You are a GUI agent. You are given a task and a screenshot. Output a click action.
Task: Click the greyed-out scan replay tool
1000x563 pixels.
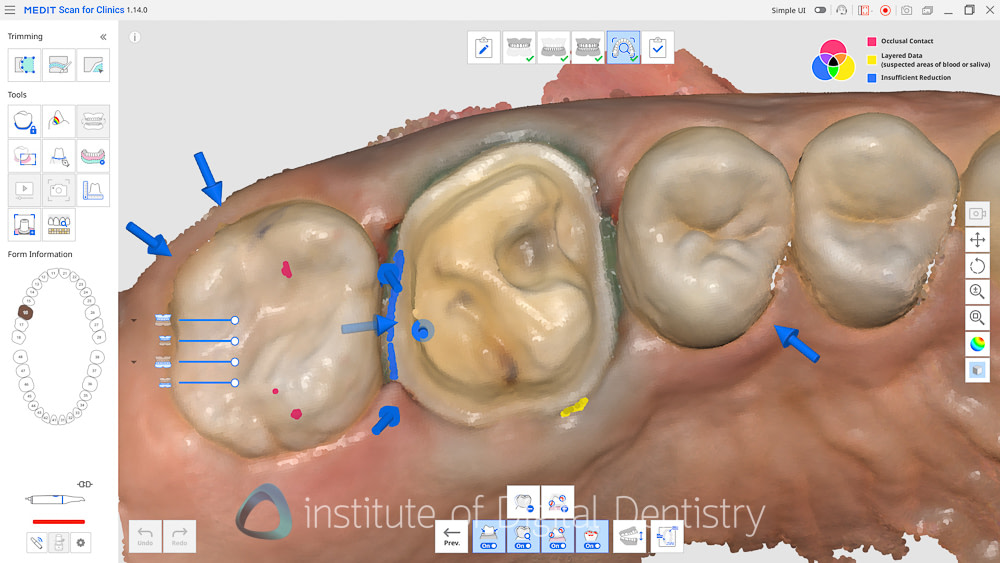point(24,190)
